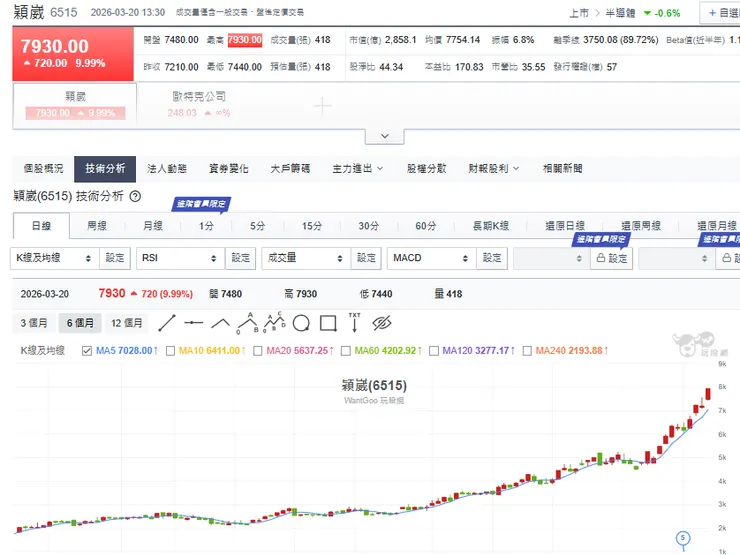Image resolution: width=740 pixels, height=555 pixels.
Task: Select the ABC wave pattern tool
Action: (x=247, y=323)
